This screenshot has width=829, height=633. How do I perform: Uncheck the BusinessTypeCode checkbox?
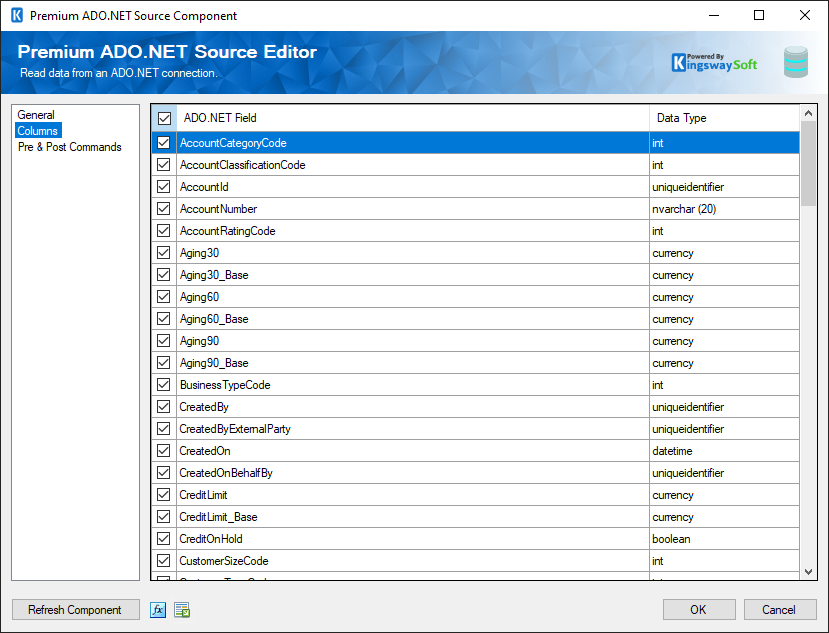point(164,385)
